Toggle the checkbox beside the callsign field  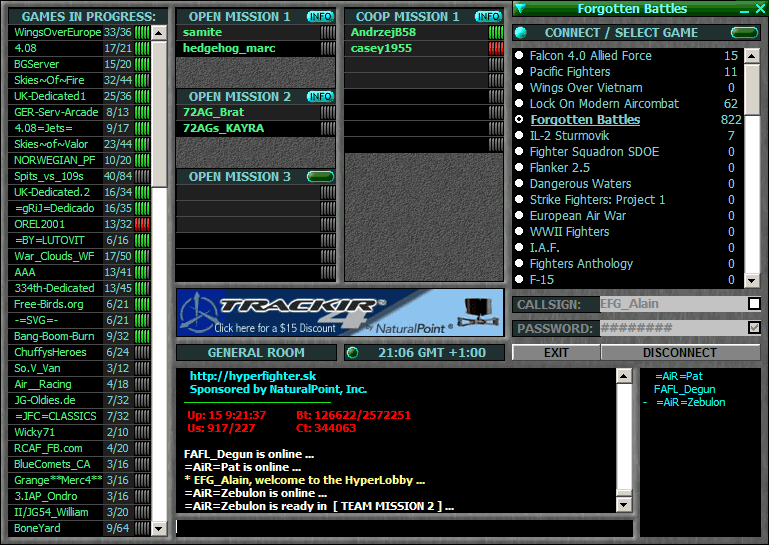pyautogui.click(x=754, y=304)
